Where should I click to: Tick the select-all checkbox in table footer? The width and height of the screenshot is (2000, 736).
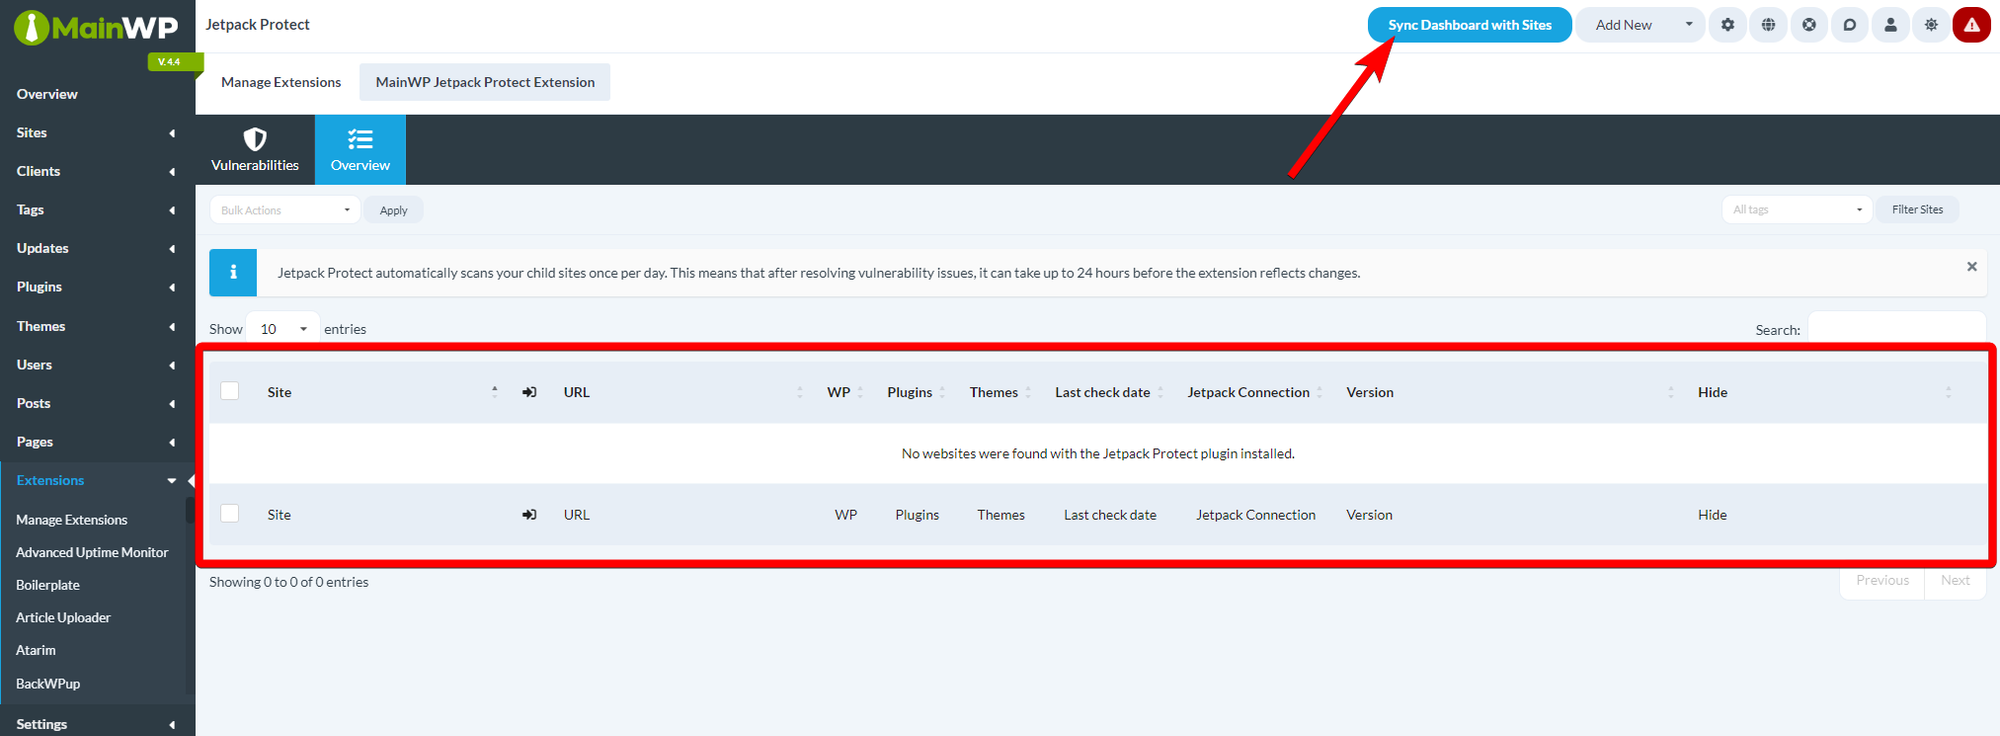[x=230, y=513]
